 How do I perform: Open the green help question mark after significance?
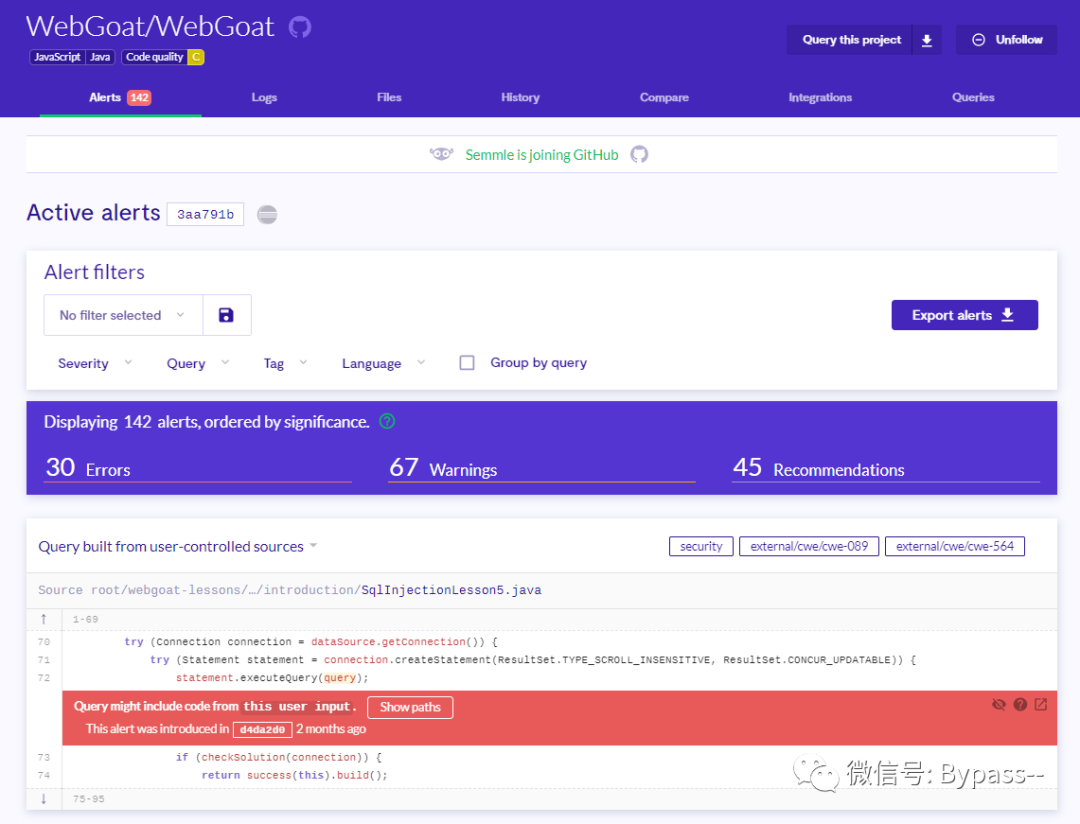click(387, 421)
